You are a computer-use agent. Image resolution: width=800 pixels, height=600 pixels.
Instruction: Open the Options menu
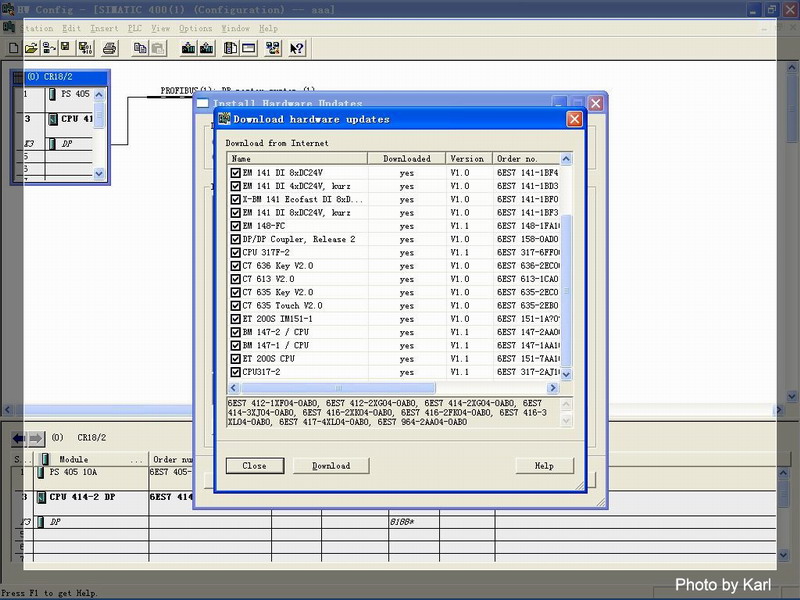pos(195,29)
